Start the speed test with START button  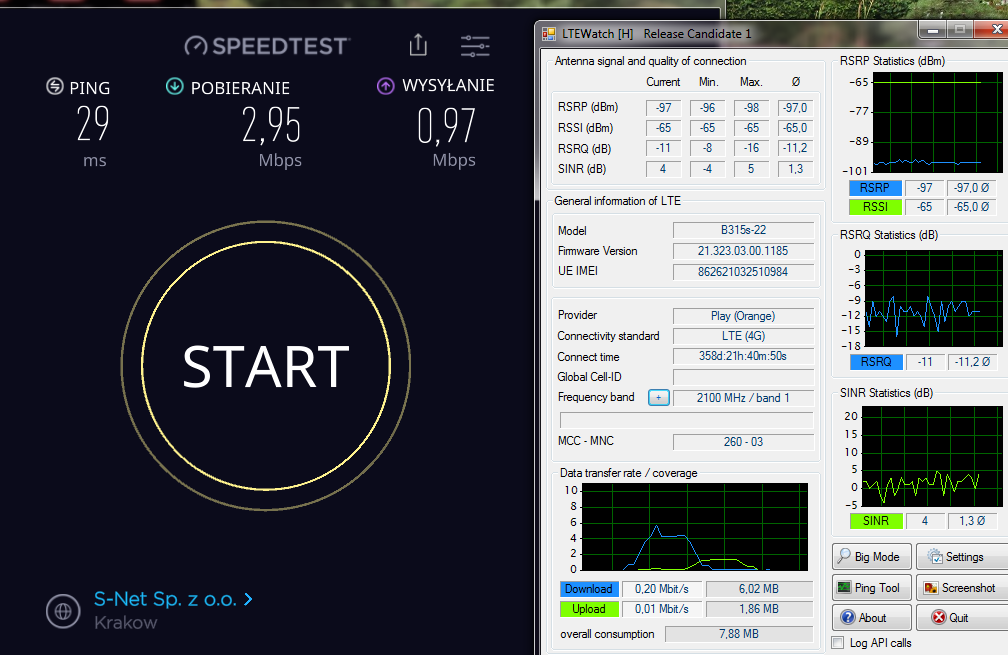[x=266, y=366]
